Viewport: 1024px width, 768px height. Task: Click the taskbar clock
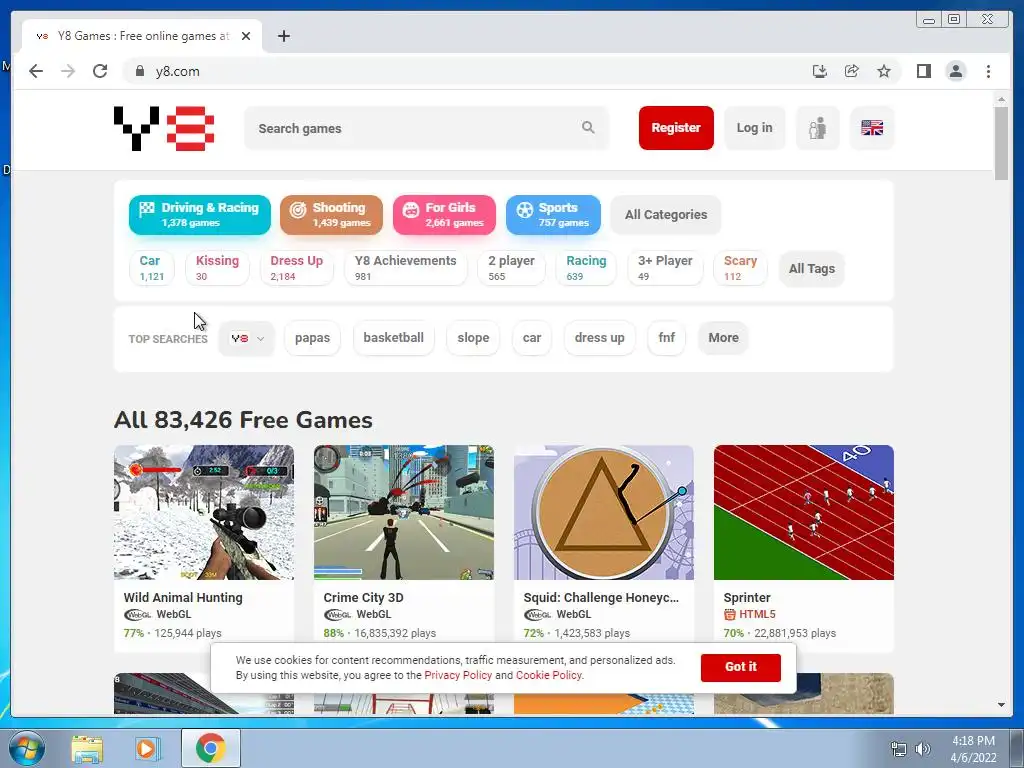(973, 749)
